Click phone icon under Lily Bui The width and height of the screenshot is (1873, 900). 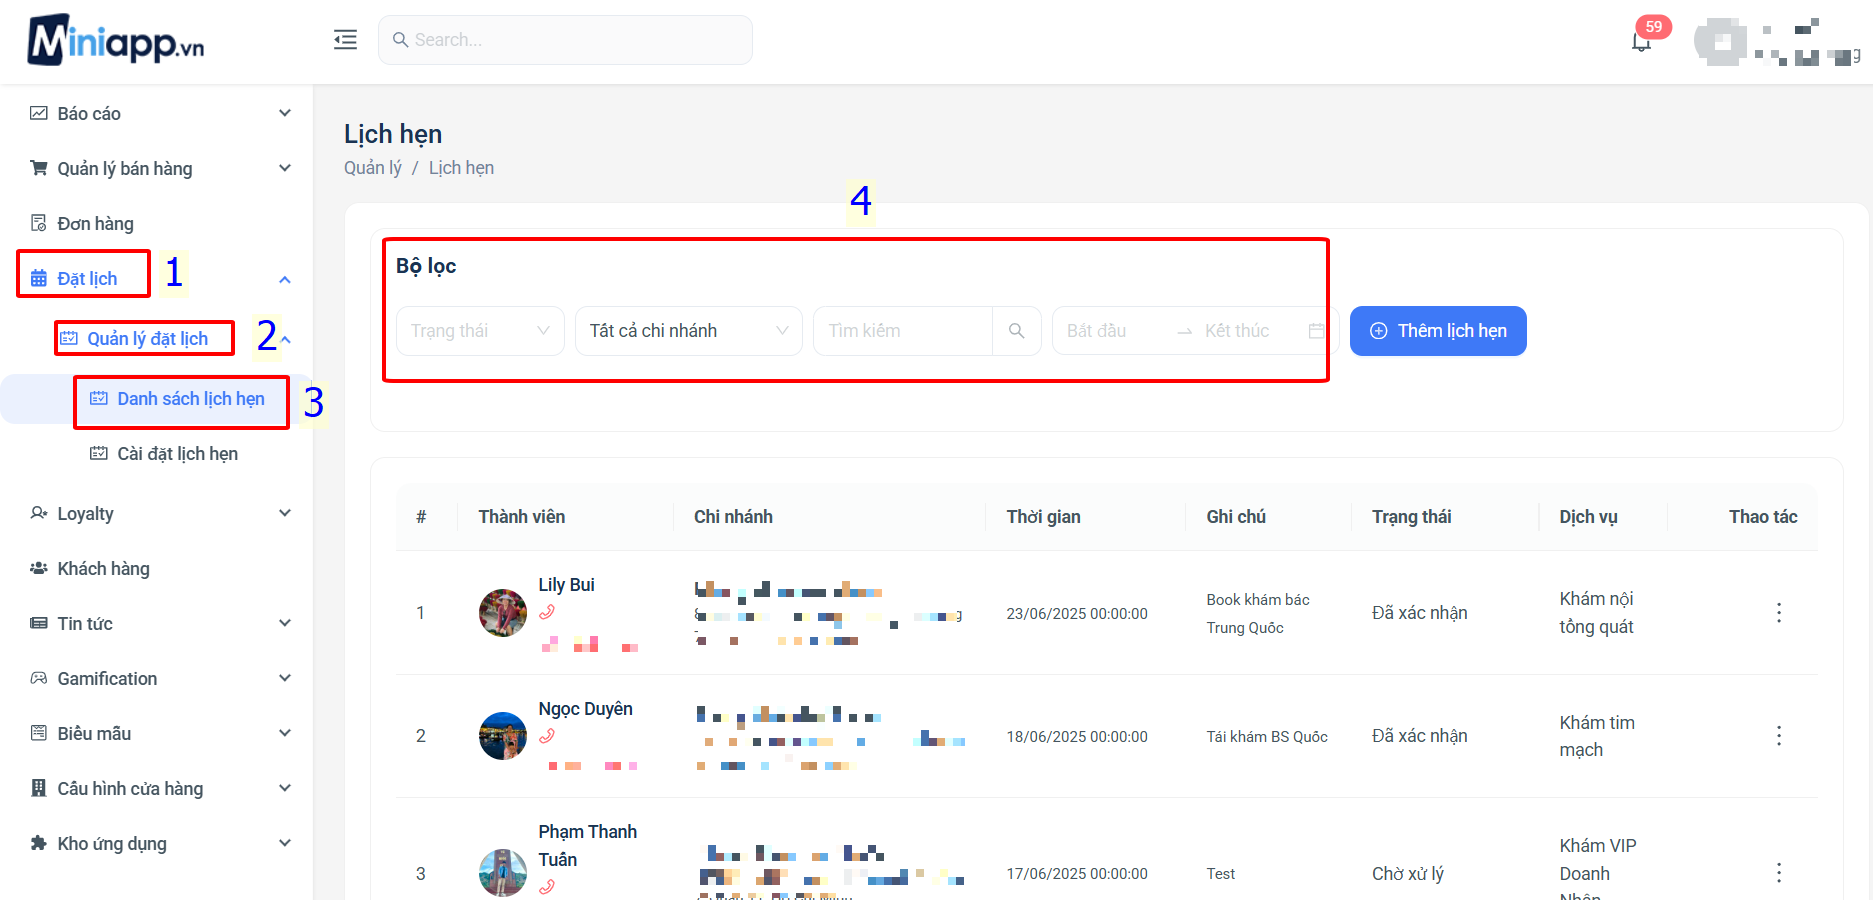point(547,612)
